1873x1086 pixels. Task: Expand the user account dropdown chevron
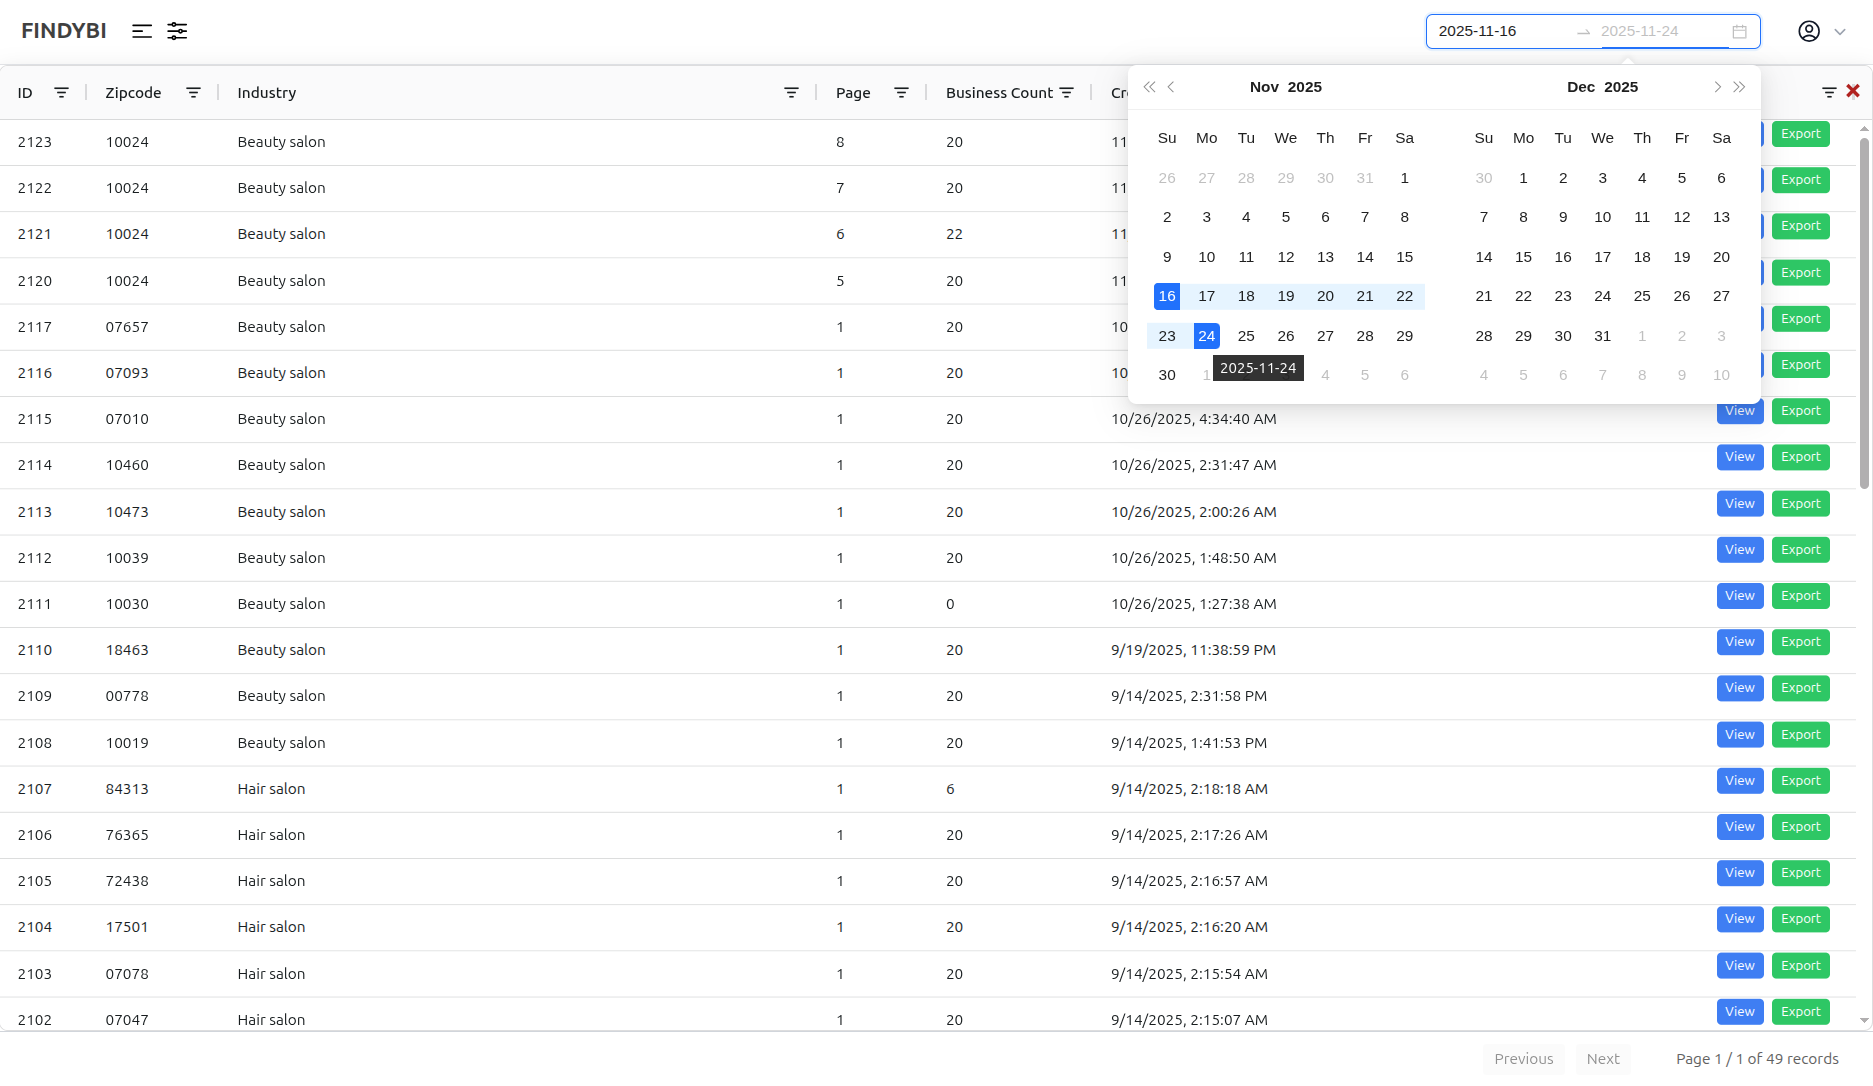pyautogui.click(x=1840, y=32)
